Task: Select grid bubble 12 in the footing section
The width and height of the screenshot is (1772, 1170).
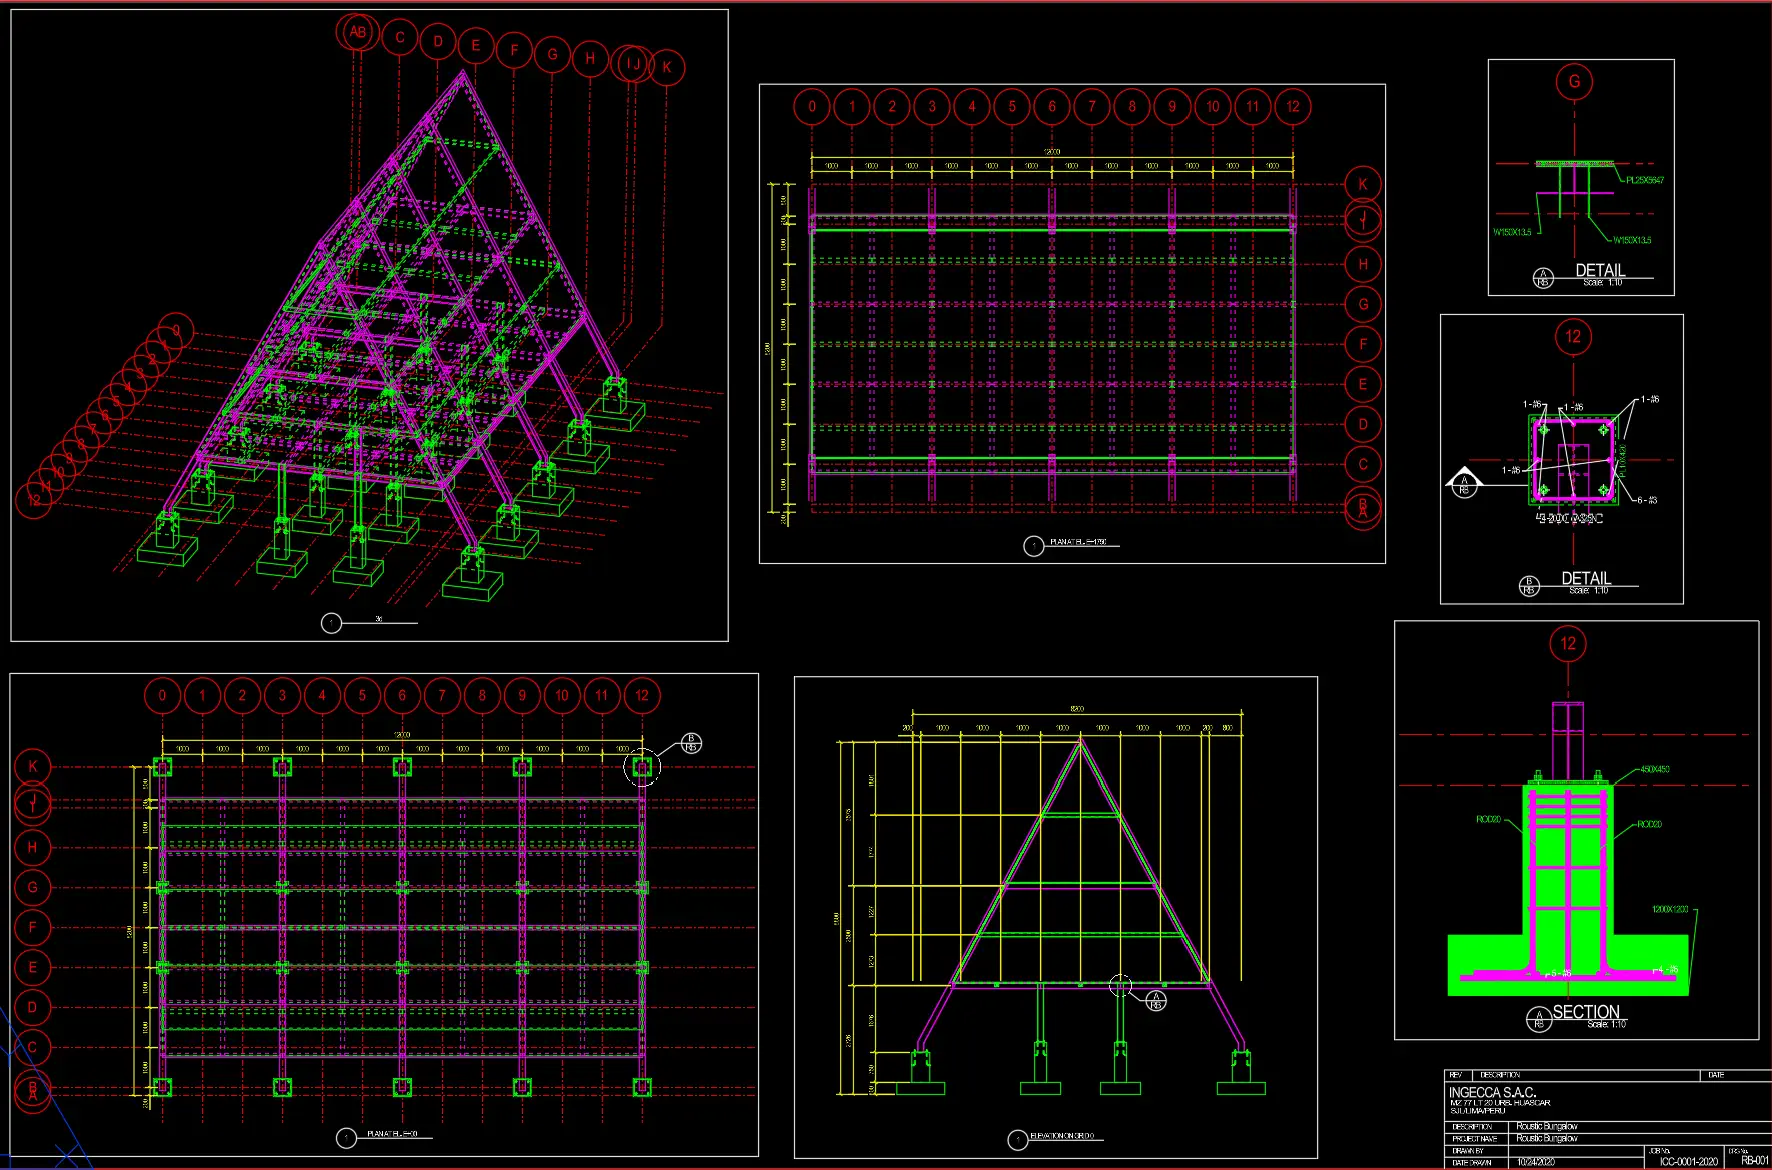Action: pyautogui.click(x=1568, y=644)
